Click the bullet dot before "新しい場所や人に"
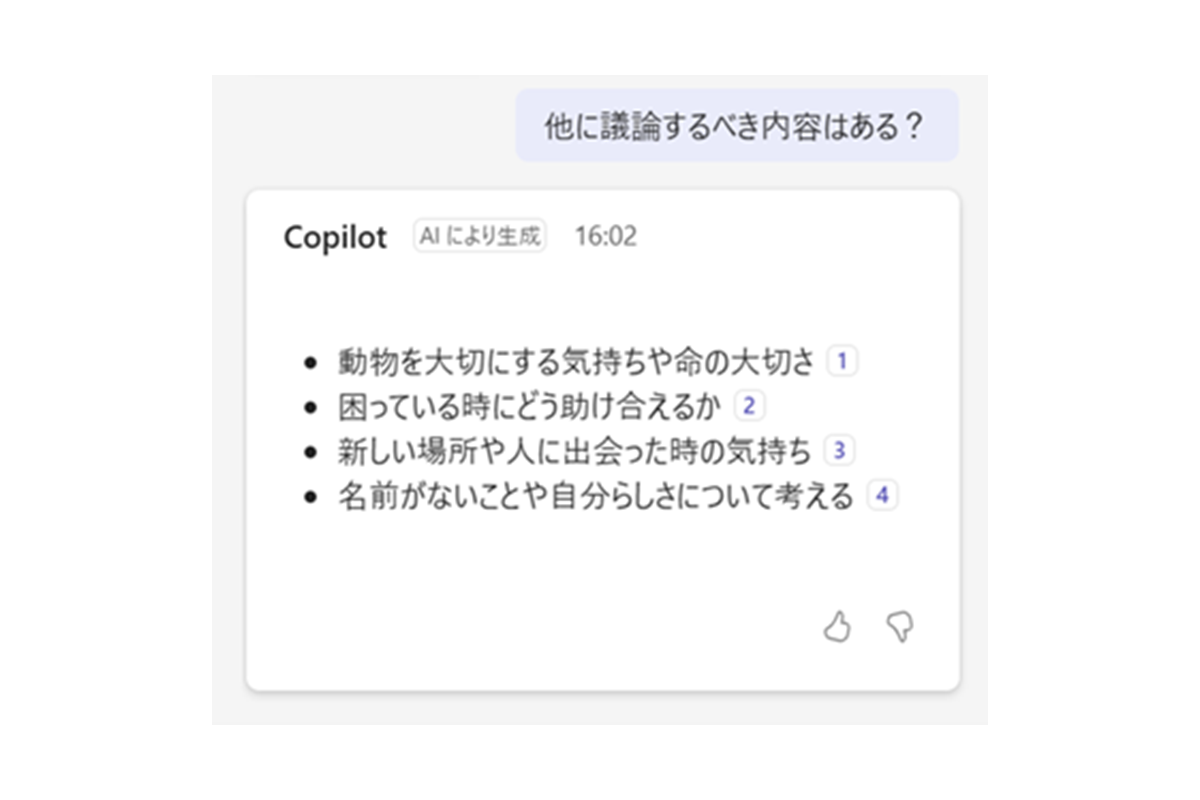 tap(312, 452)
